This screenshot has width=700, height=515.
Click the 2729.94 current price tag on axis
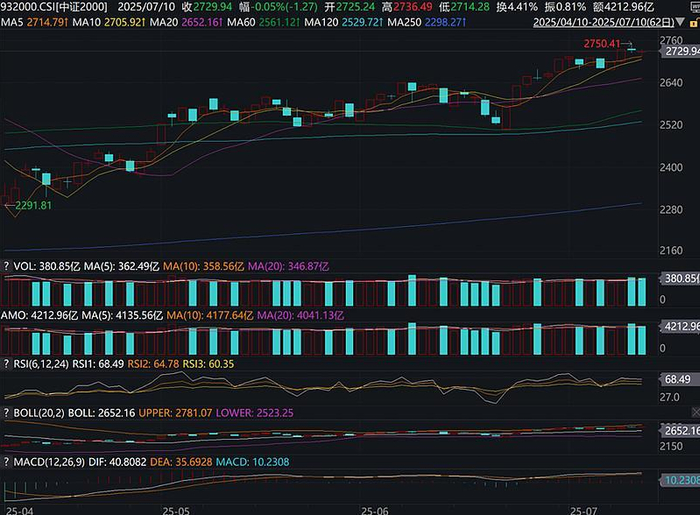[682, 51]
